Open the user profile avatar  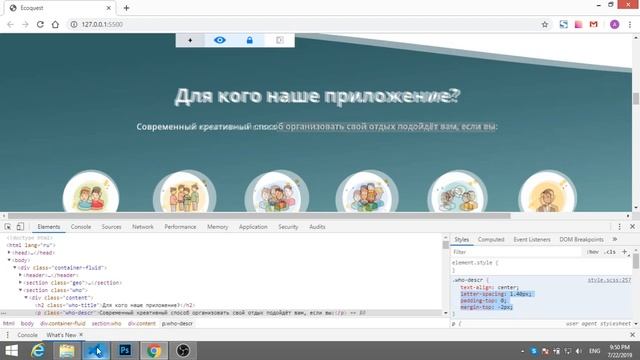(x=614, y=24)
